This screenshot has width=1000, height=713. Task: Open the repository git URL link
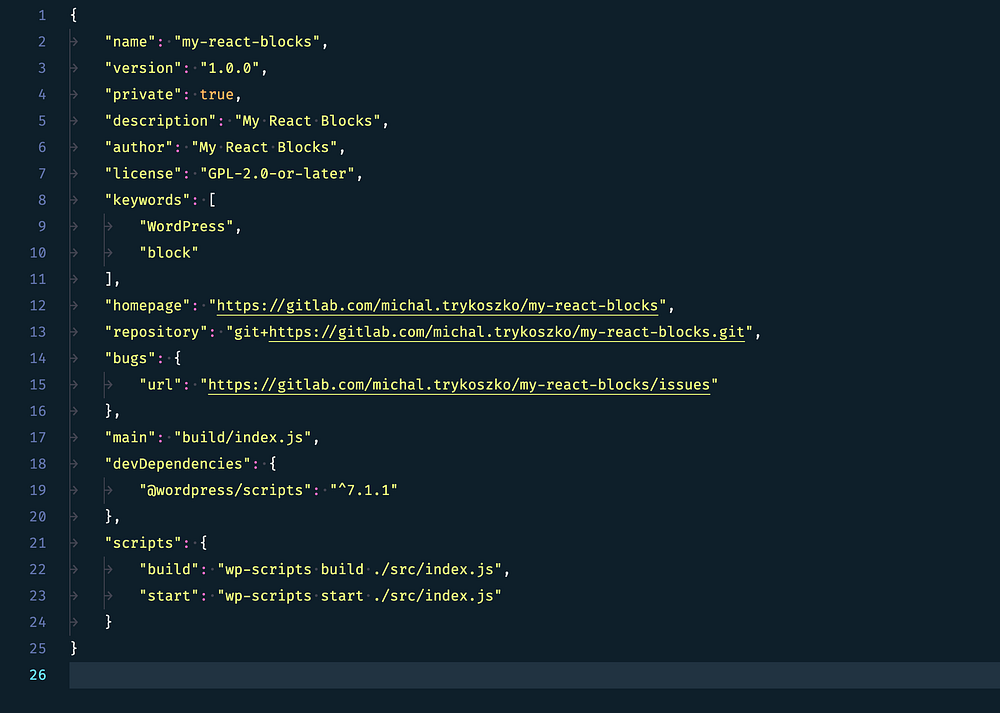point(506,332)
